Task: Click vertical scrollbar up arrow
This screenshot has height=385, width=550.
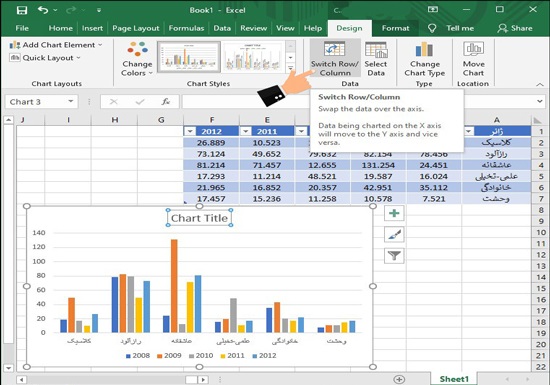Action: click(8, 120)
